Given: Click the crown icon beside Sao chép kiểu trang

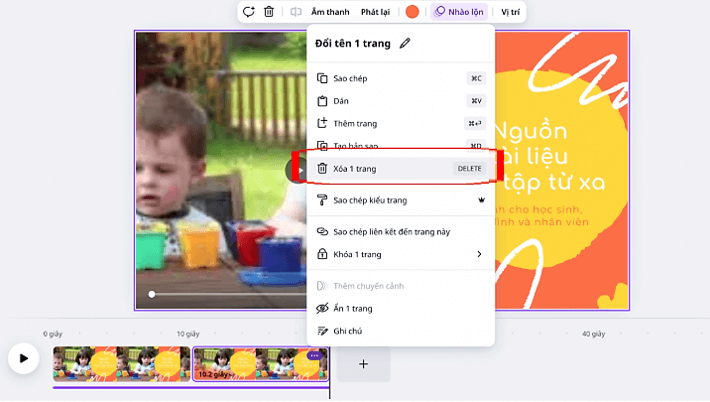Looking at the screenshot, I should pyautogui.click(x=481, y=200).
